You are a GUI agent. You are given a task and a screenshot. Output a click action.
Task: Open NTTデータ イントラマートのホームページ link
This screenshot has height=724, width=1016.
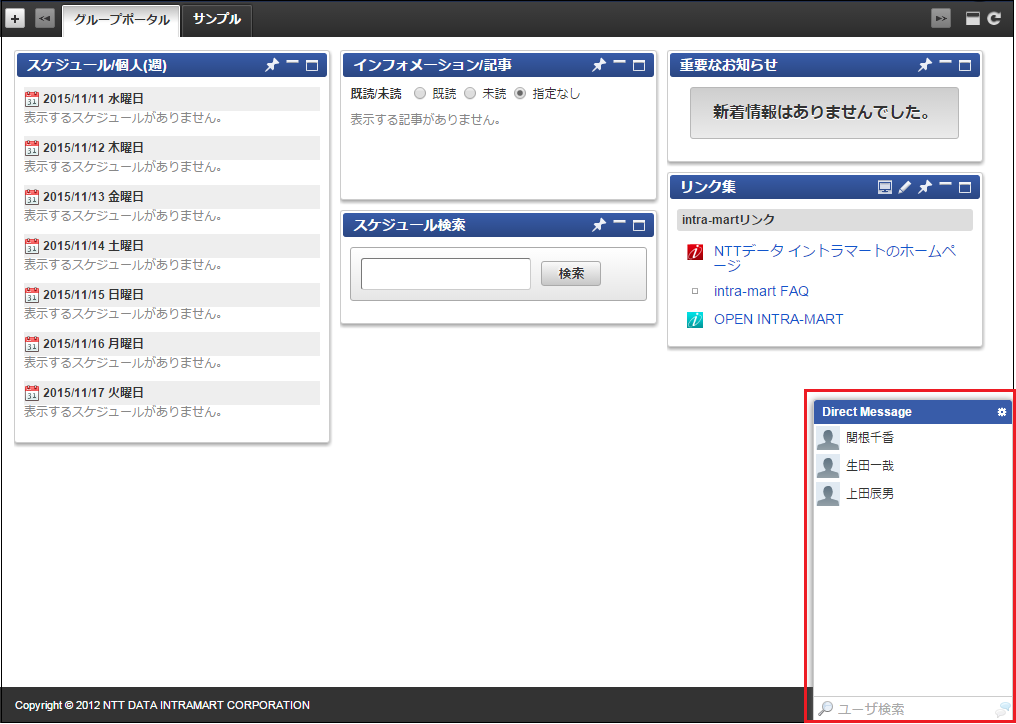pos(835,258)
